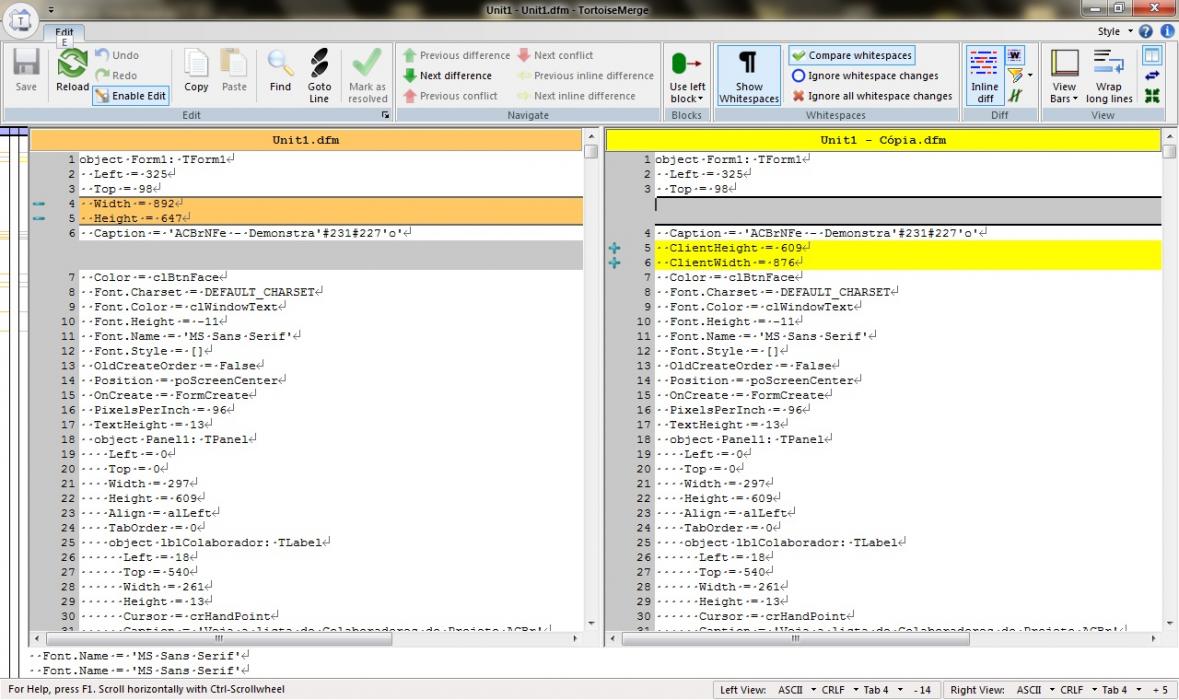This screenshot has height=700, width=1179.
Task: Open the Edit ribbon tab
Action: (64, 32)
